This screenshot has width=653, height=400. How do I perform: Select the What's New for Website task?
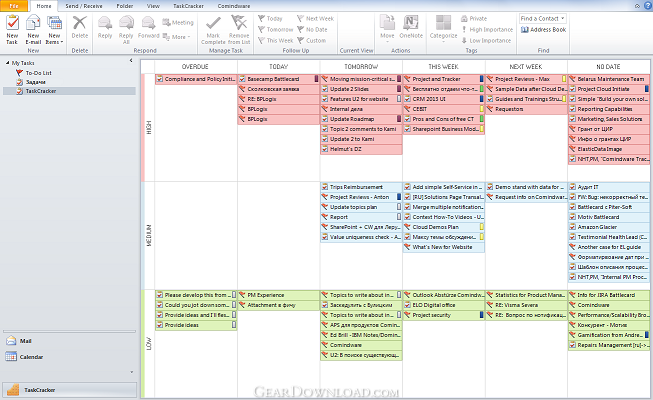tap(444, 247)
